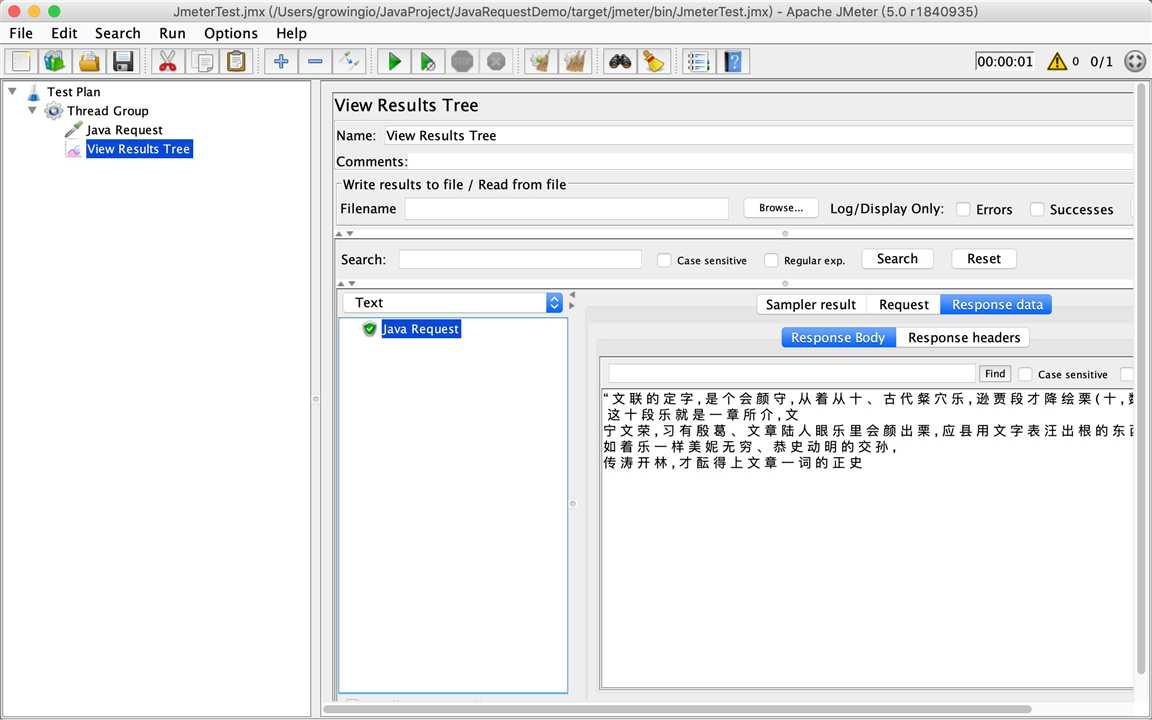Select View Results Tree in test plan tree
This screenshot has width=1152, height=720.
[x=139, y=149]
